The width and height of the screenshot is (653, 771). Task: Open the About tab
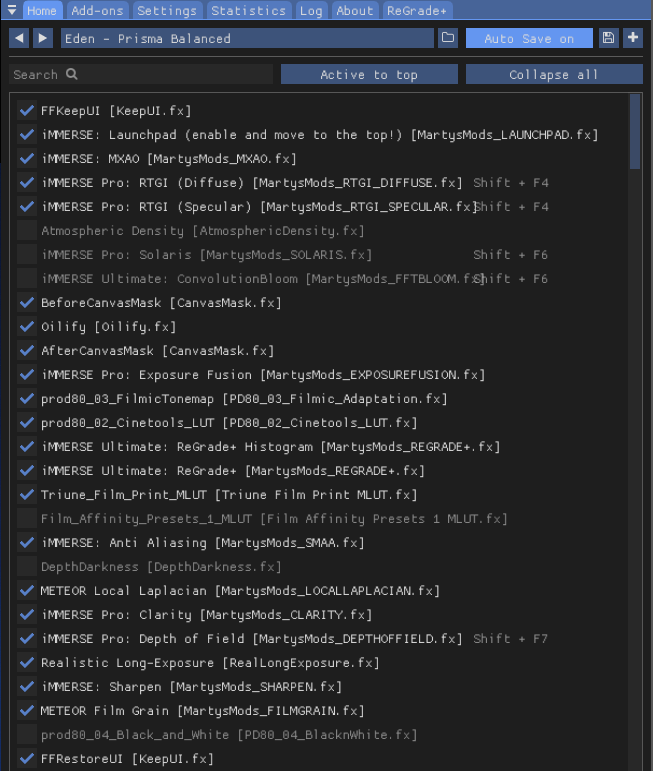pyautogui.click(x=355, y=10)
